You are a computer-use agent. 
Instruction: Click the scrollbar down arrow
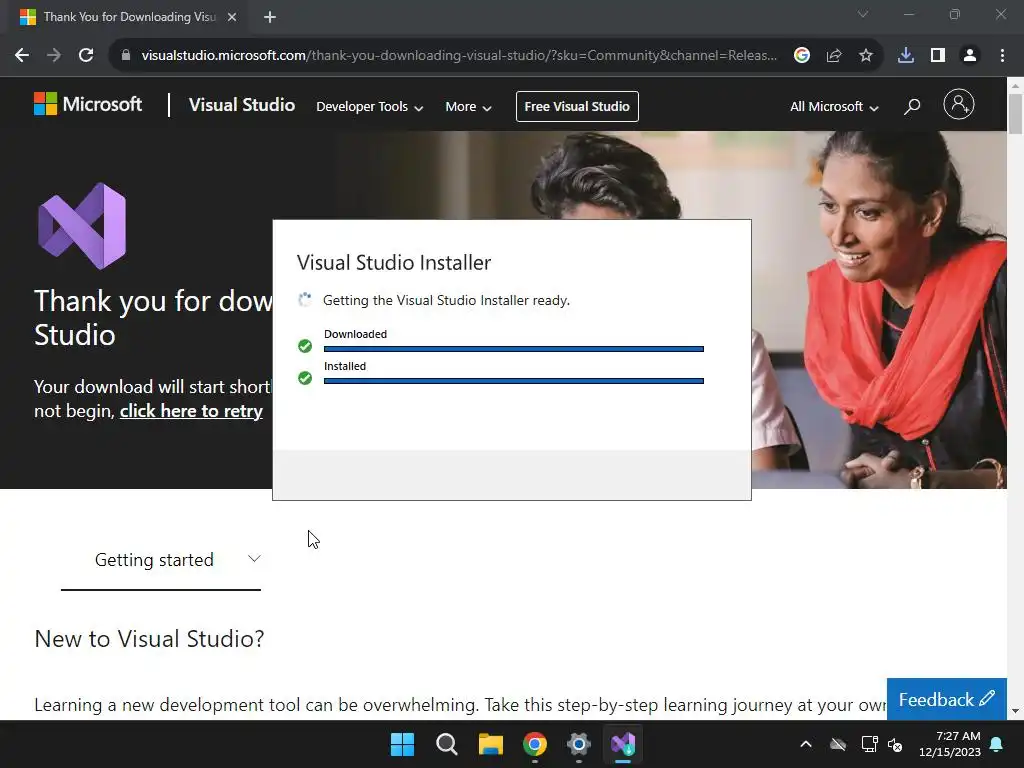tap(1015, 711)
